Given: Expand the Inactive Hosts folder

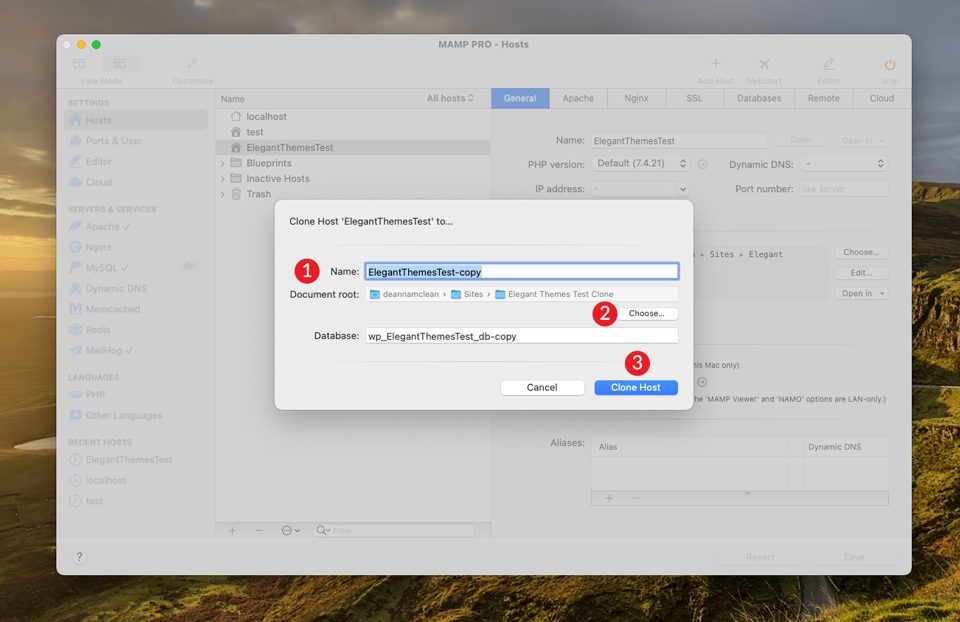Looking at the screenshot, I should coord(222,179).
